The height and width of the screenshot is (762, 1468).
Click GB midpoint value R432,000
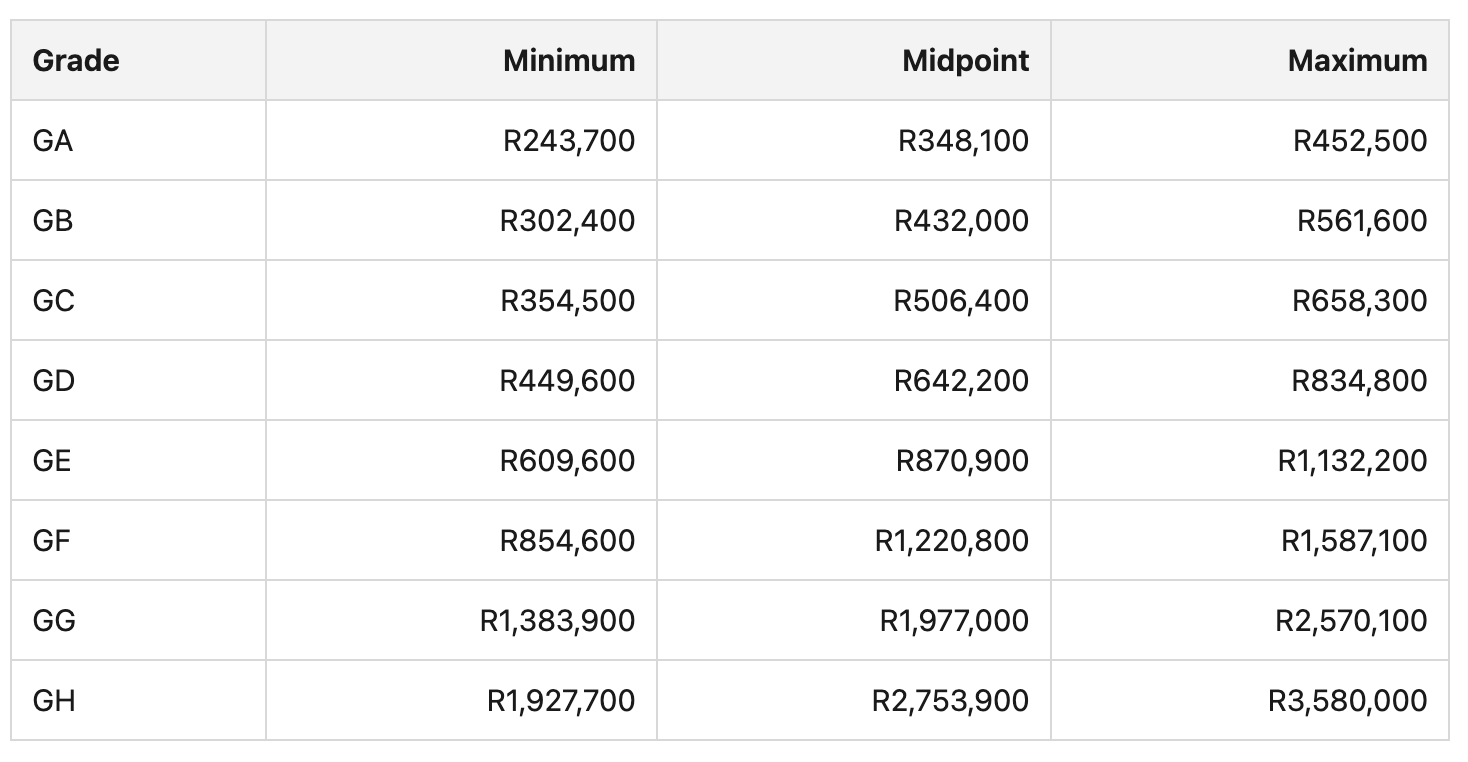[x=962, y=221]
